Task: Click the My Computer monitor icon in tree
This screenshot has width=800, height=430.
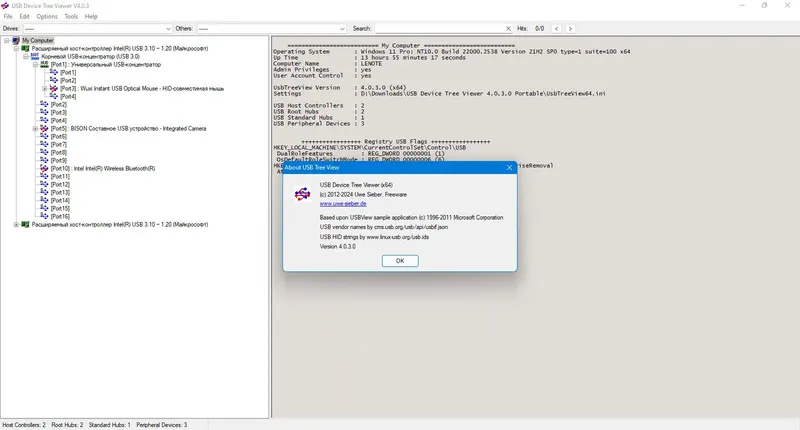Action: [16, 40]
